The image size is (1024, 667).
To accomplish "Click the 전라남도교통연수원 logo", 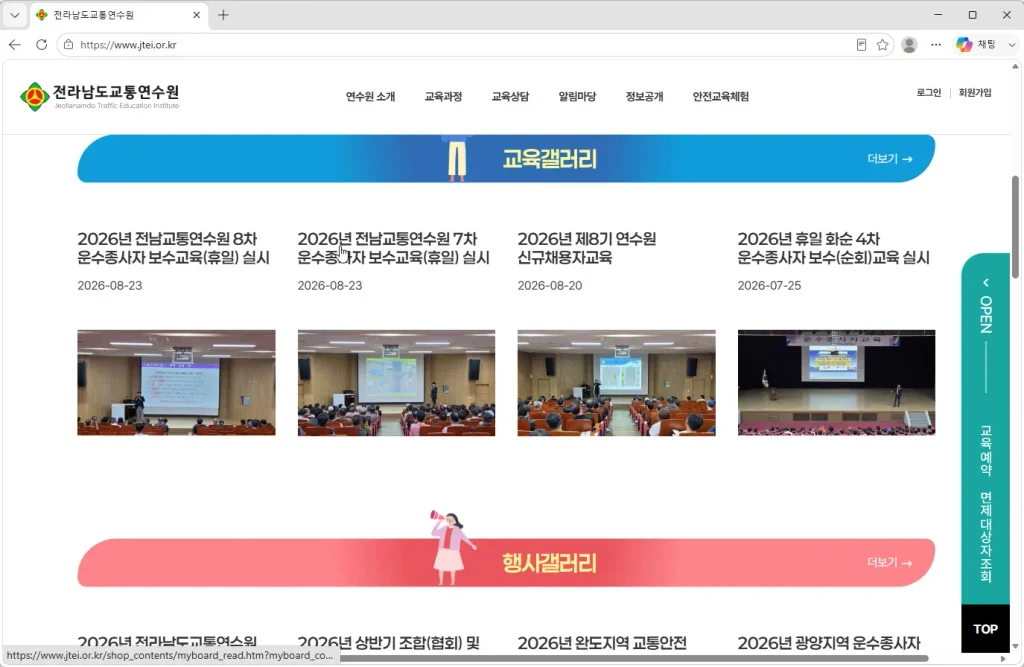I will (99, 97).
